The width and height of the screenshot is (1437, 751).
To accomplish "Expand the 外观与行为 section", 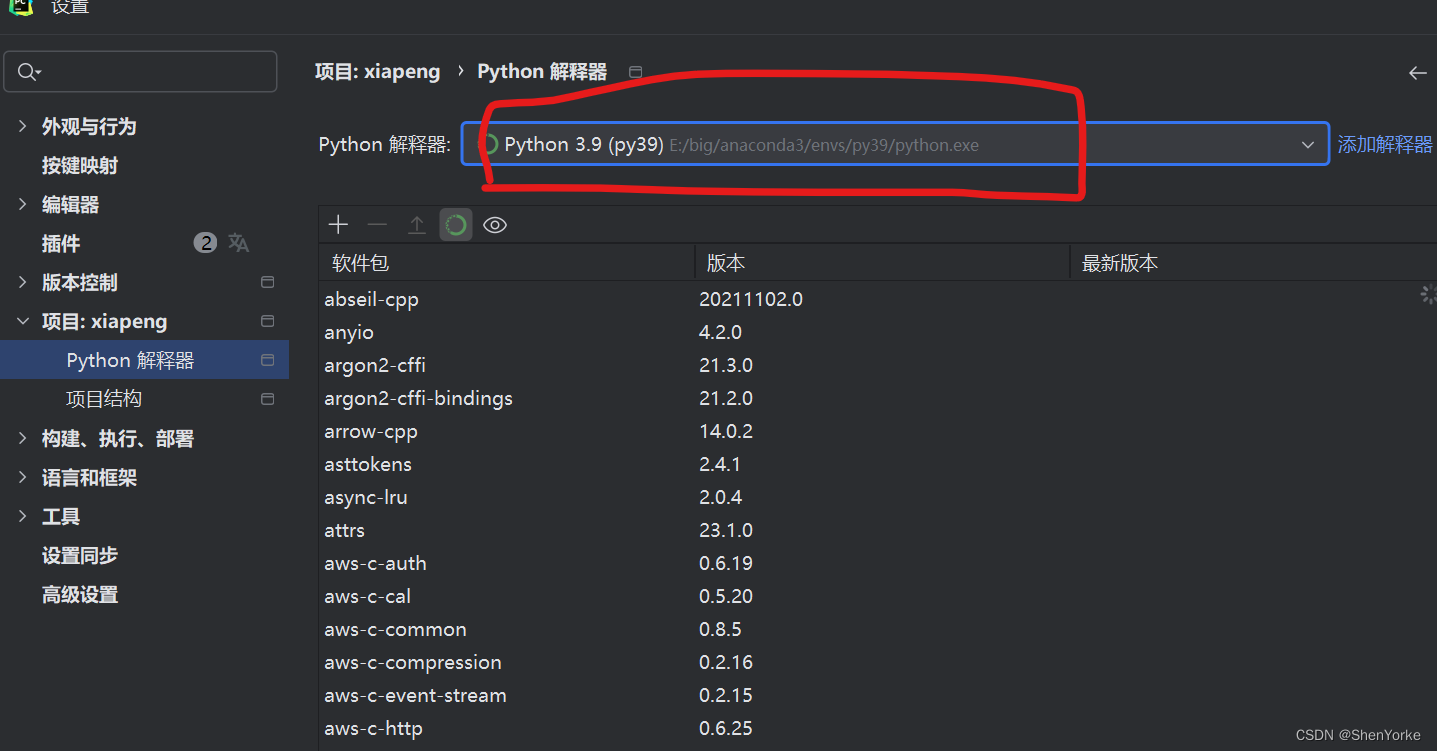I will point(22,126).
